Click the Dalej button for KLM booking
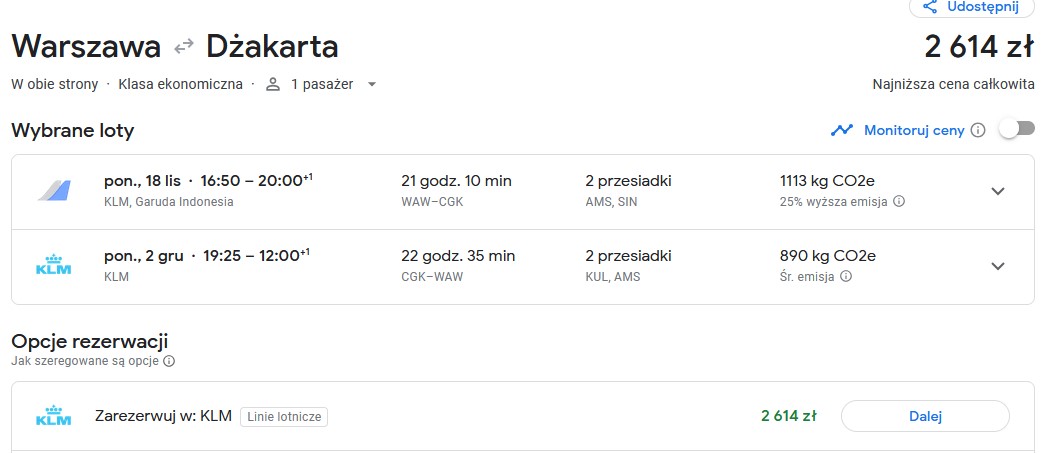 point(925,417)
